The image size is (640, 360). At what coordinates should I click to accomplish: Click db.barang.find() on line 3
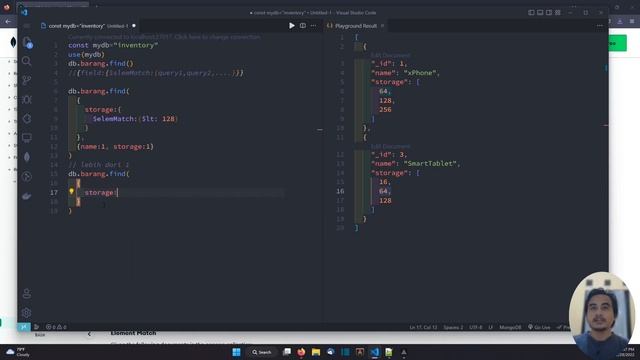[x=101, y=64]
